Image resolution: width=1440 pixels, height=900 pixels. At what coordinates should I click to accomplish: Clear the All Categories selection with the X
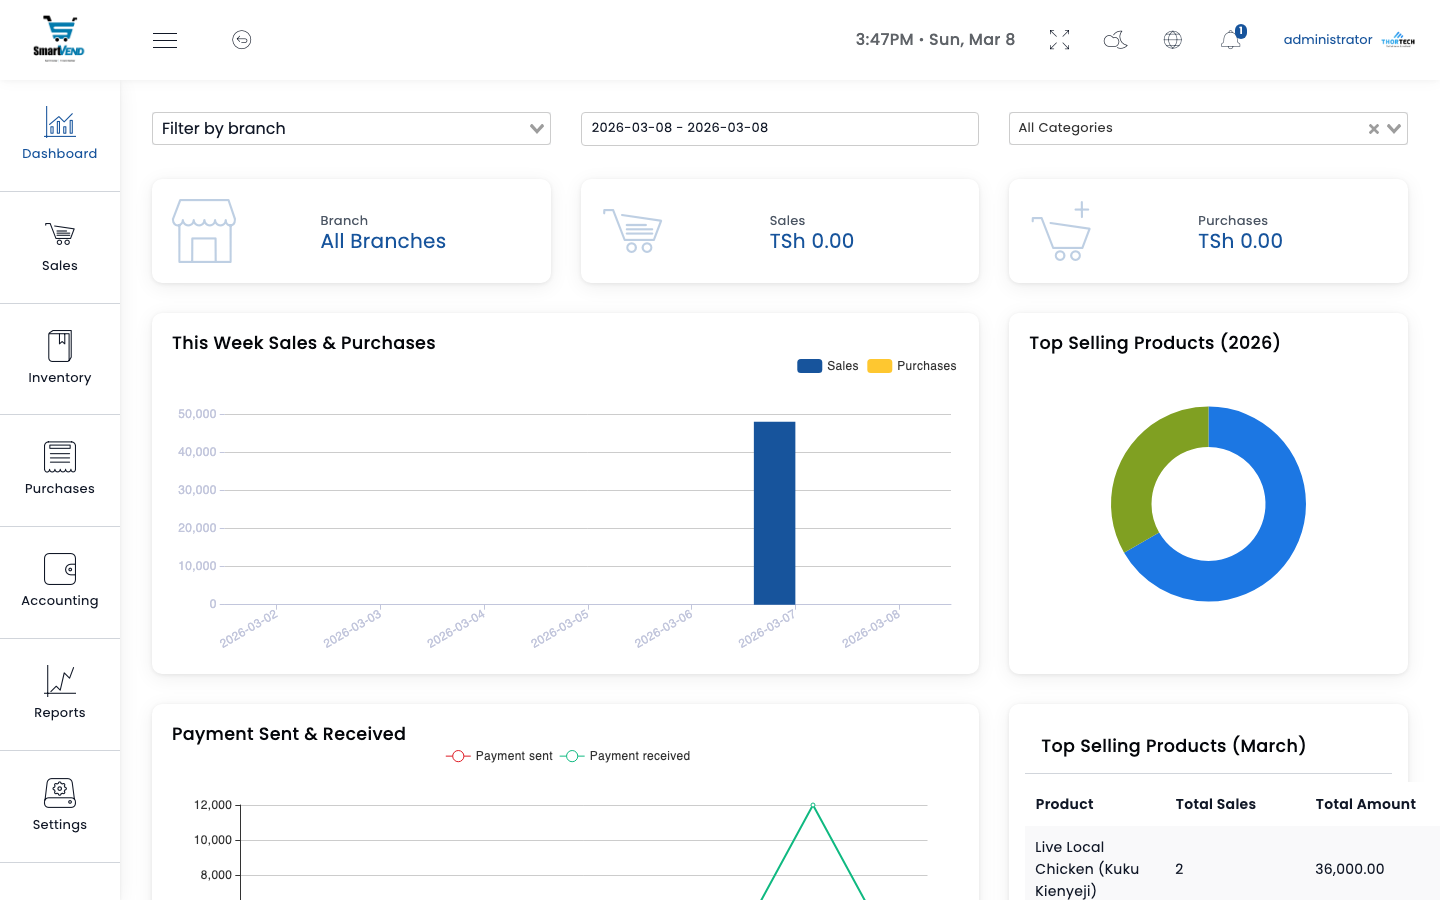[x=1374, y=129]
